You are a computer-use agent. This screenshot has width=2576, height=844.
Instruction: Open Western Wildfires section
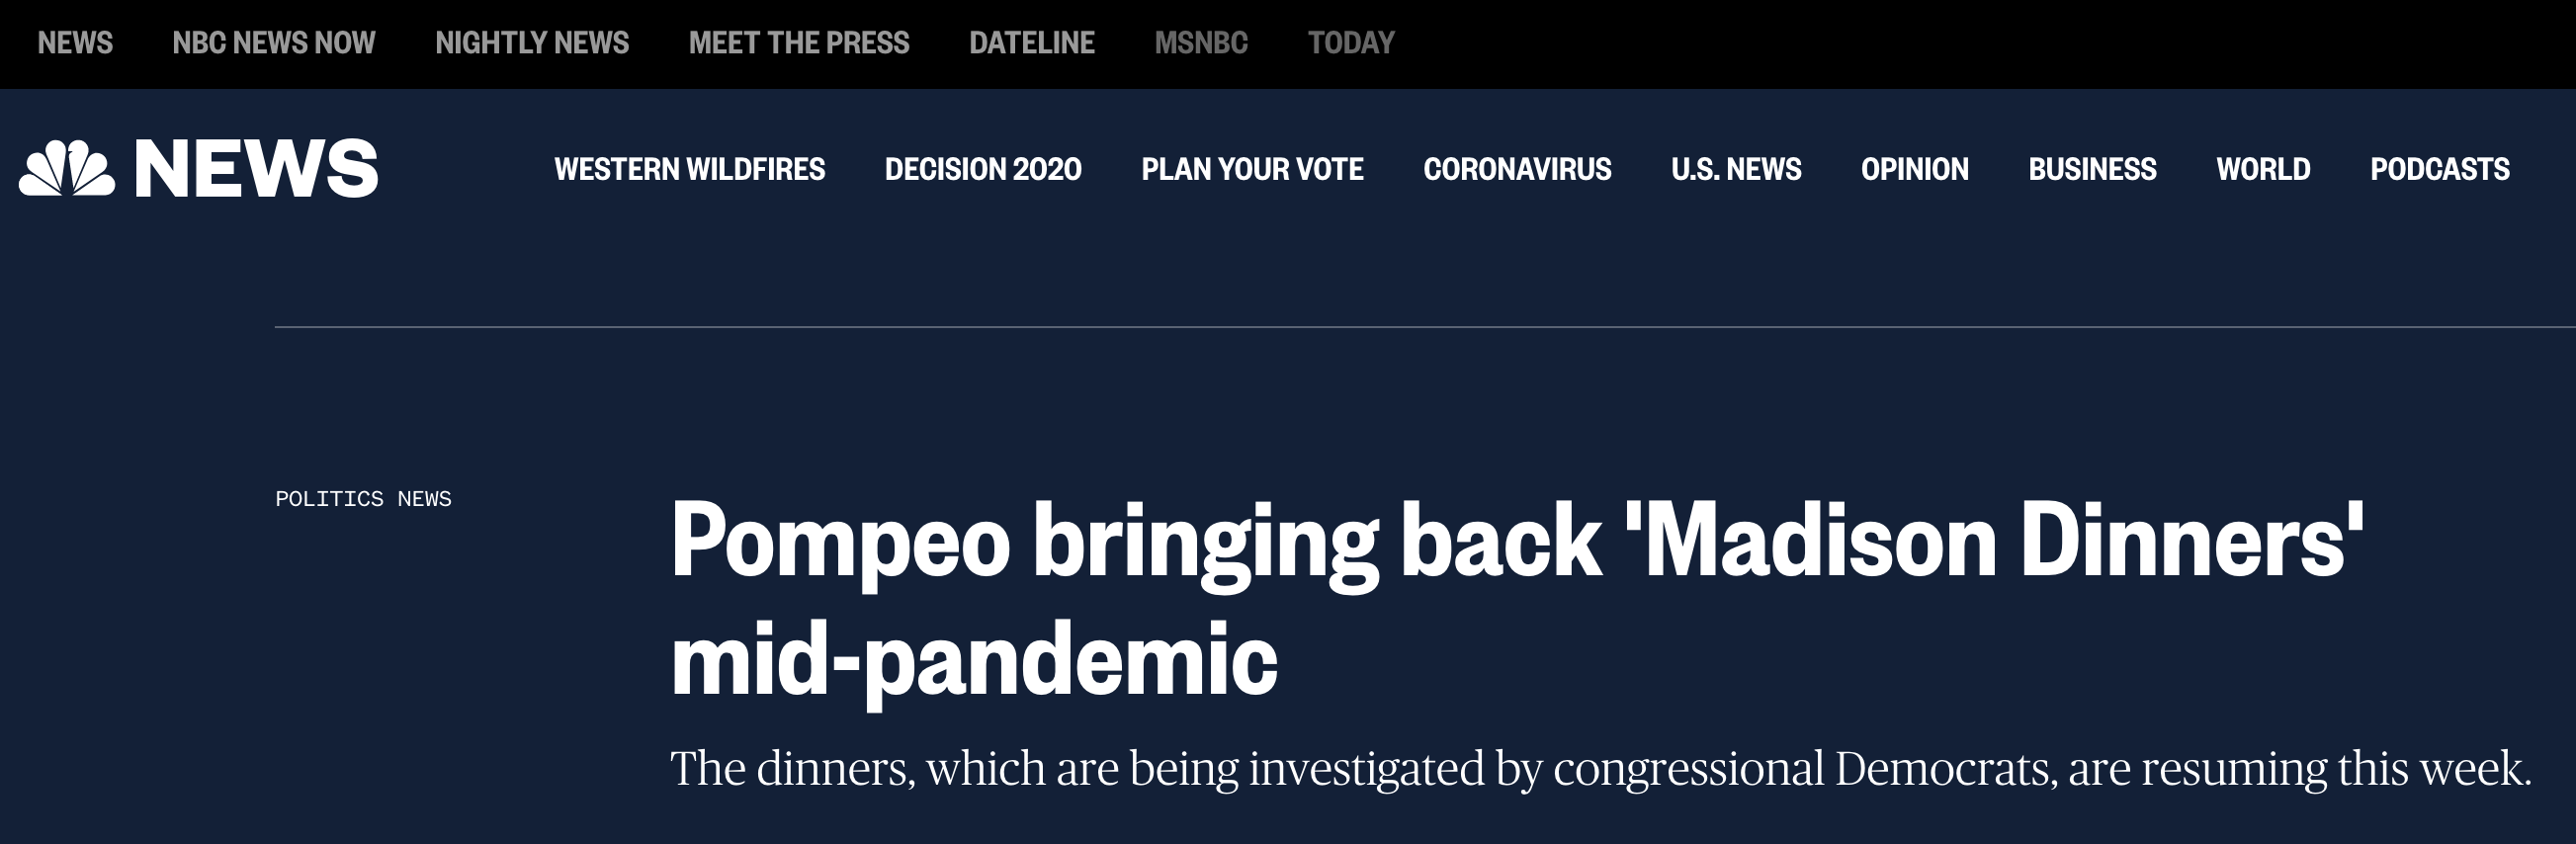click(x=690, y=169)
